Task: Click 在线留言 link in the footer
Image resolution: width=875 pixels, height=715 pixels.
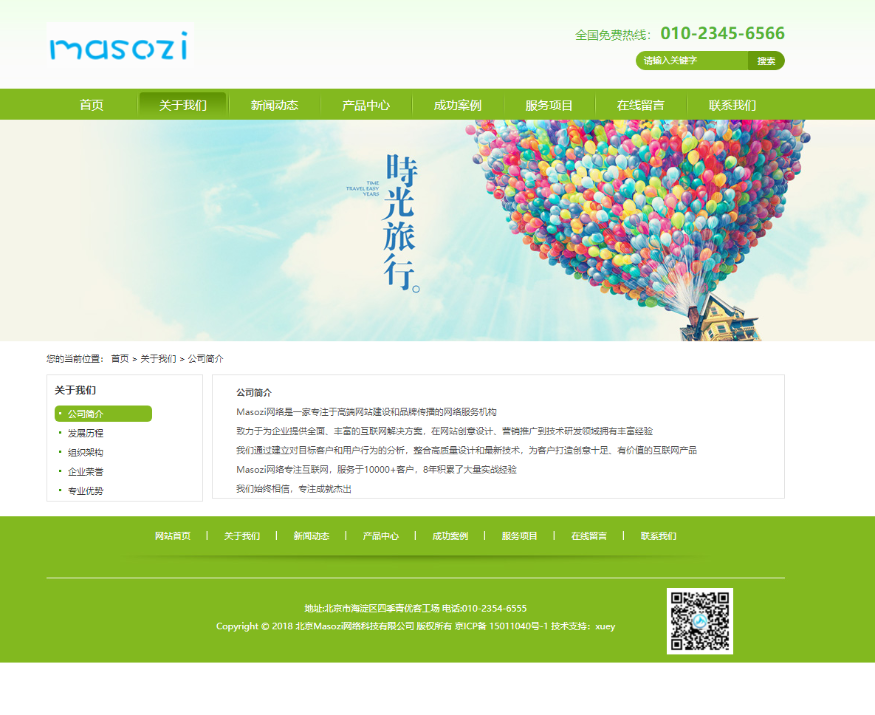Action: coord(589,536)
